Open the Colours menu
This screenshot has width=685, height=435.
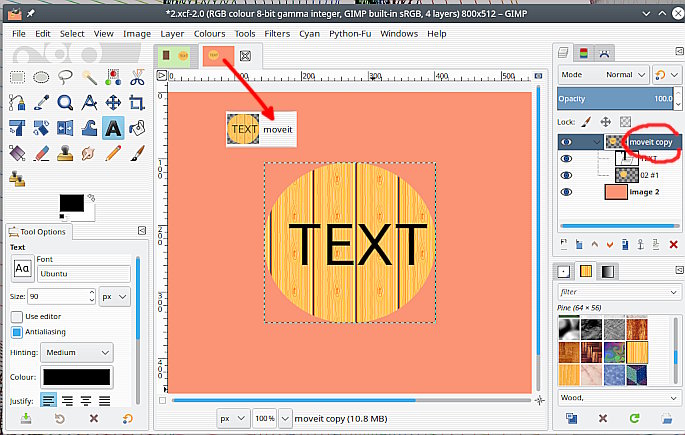[210, 34]
